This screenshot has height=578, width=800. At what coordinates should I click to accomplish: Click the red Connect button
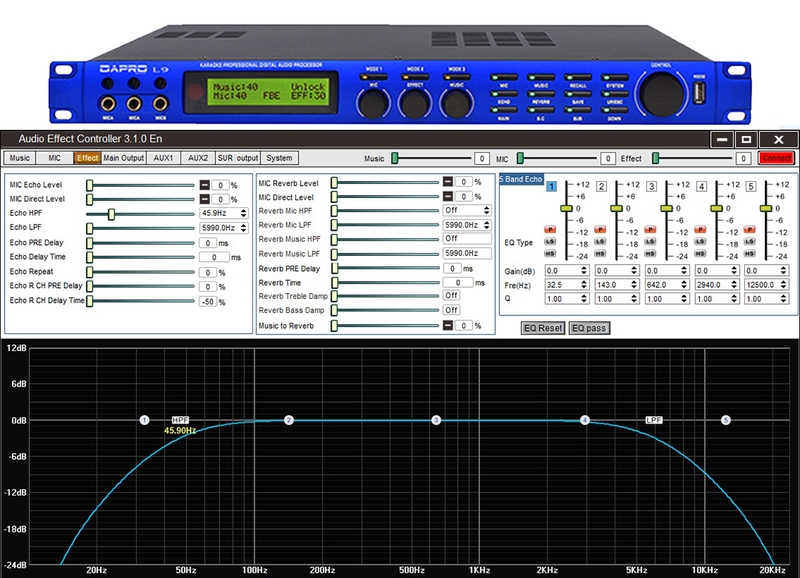coord(777,158)
